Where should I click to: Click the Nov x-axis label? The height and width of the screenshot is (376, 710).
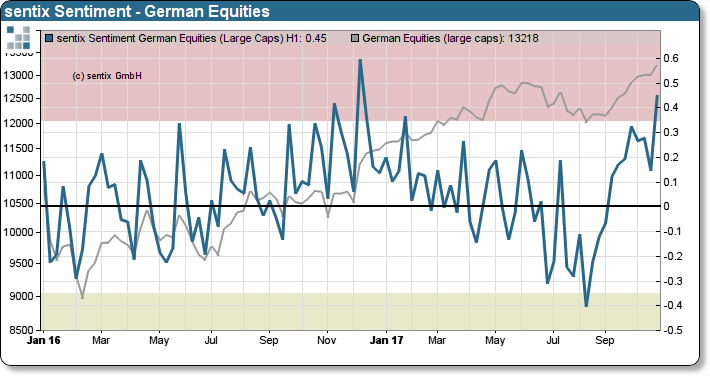tap(326, 340)
